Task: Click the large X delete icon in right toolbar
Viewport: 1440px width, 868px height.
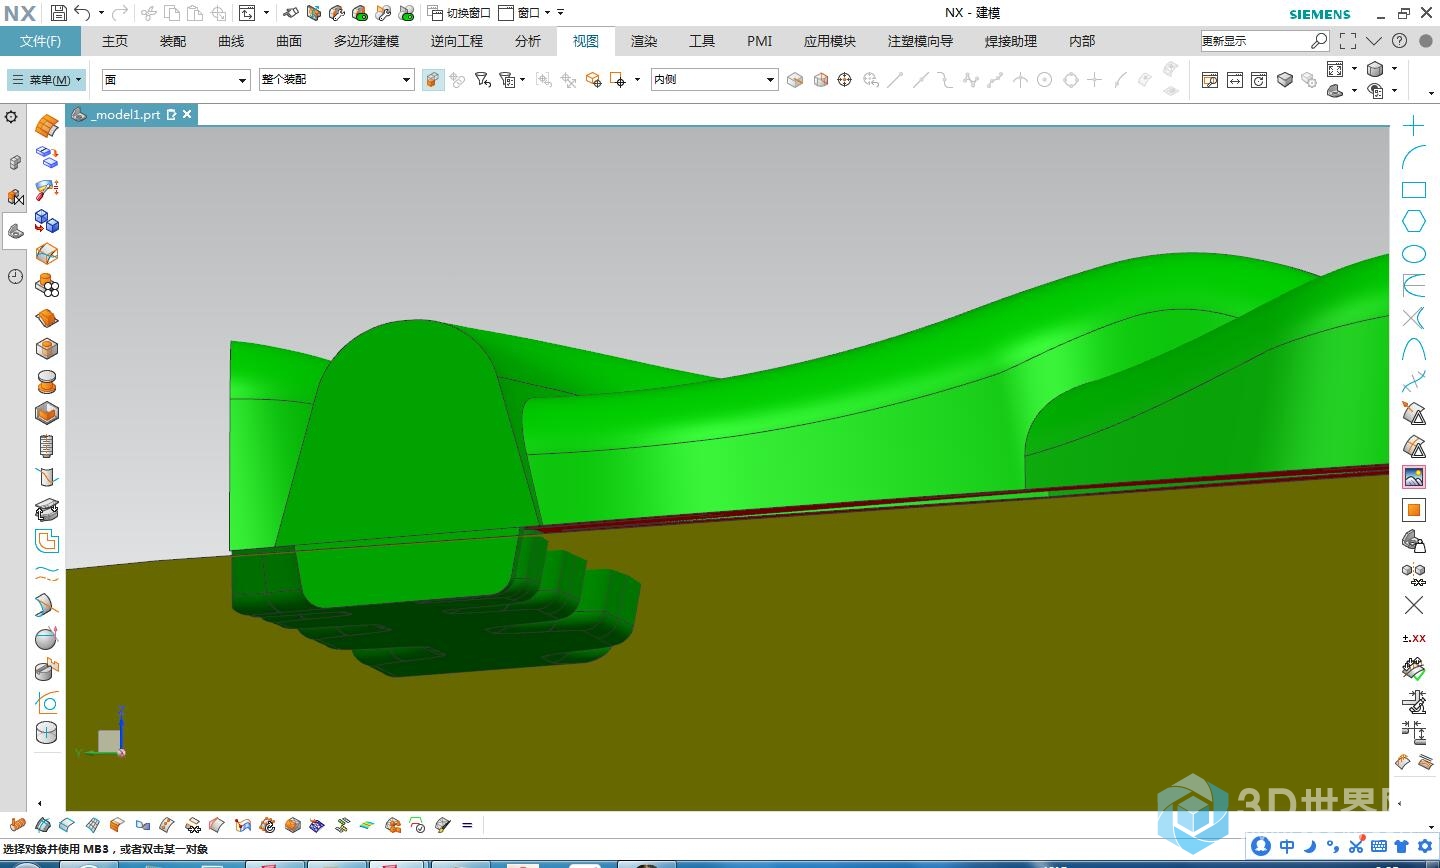Action: (x=1413, y=605)
